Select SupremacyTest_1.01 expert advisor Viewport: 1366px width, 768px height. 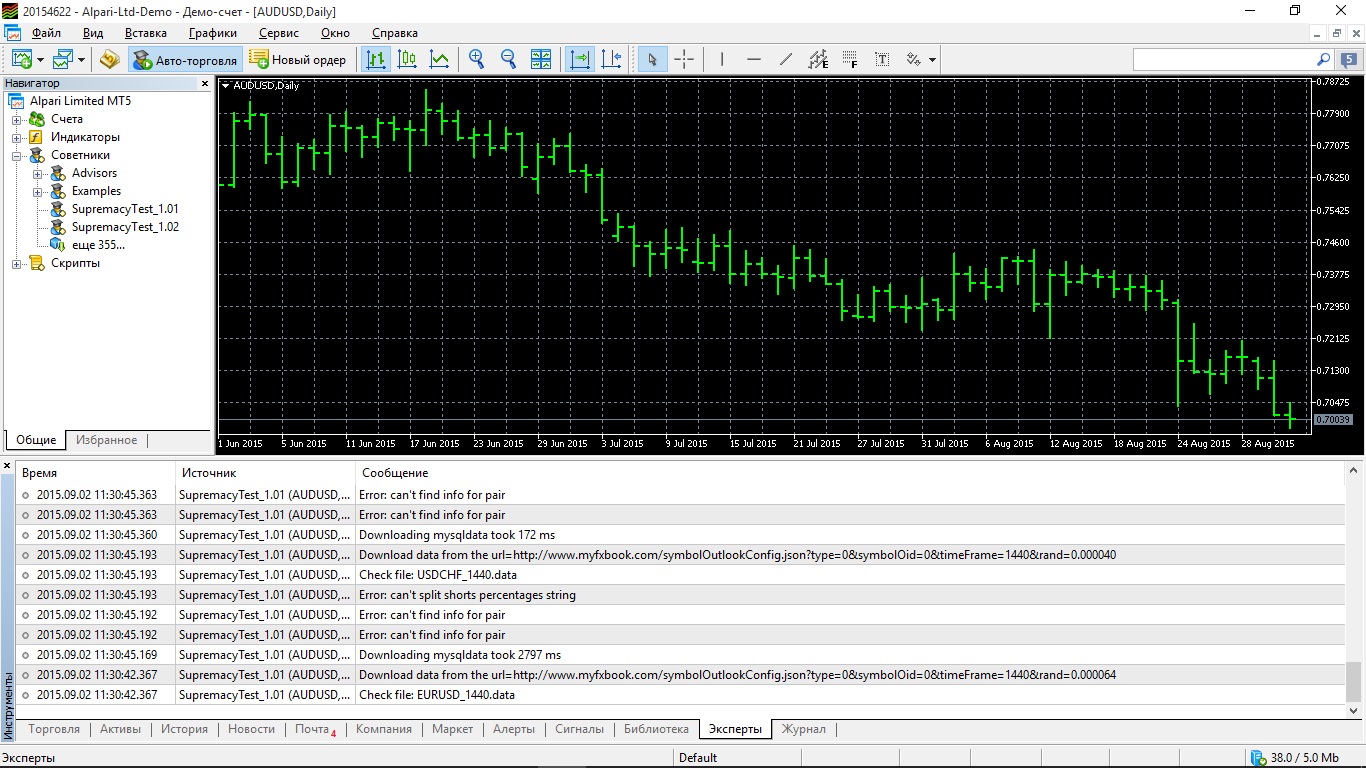coord(125,209)
